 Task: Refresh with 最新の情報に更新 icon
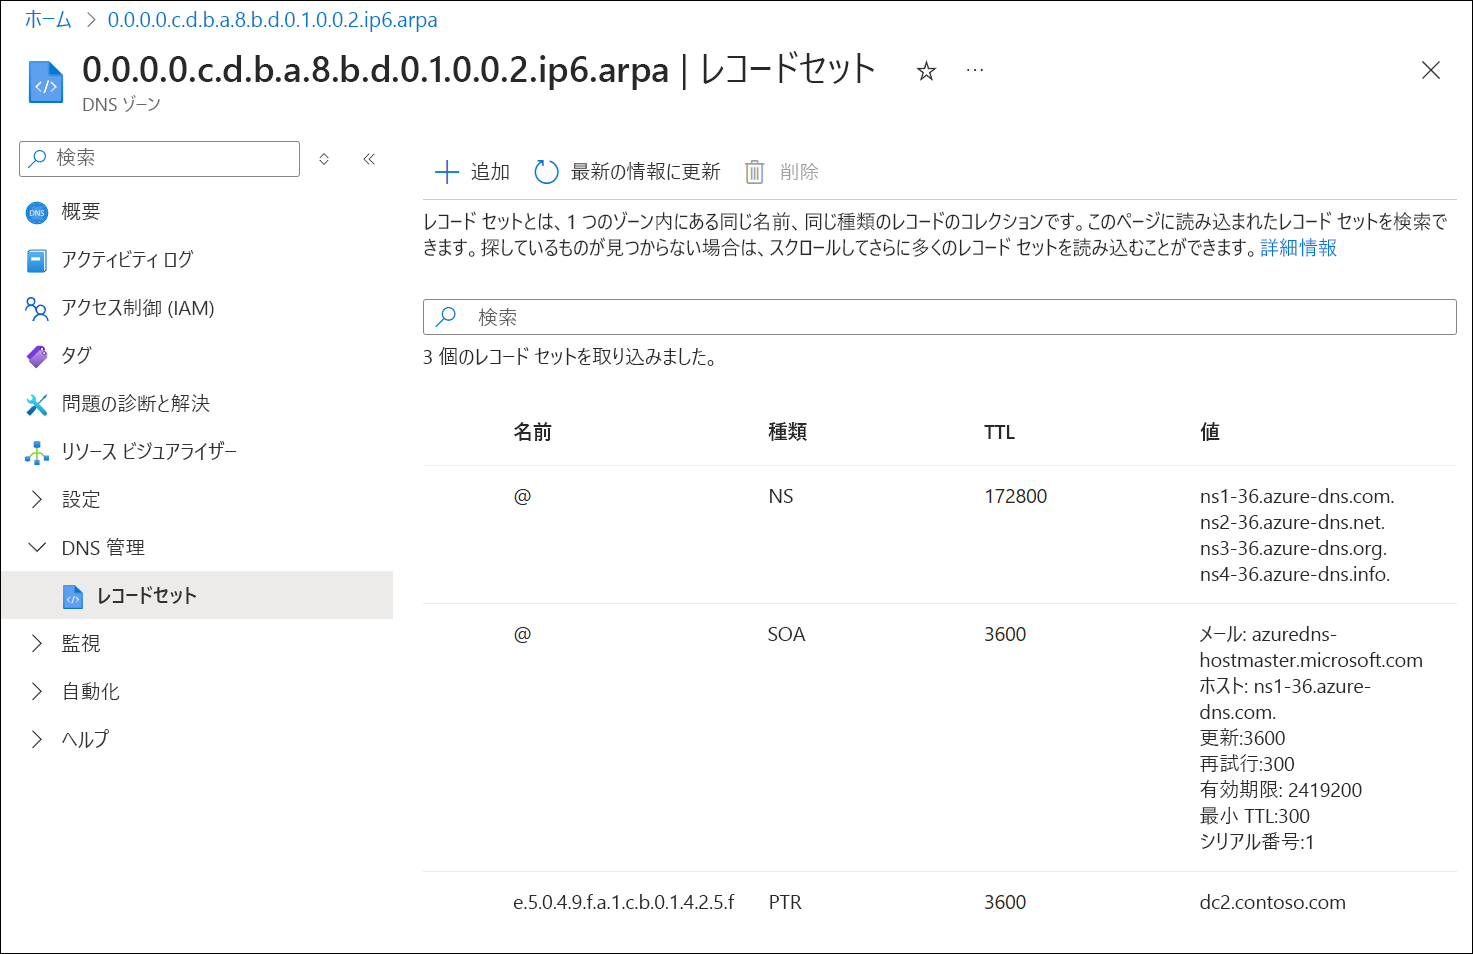coord(546,172)
